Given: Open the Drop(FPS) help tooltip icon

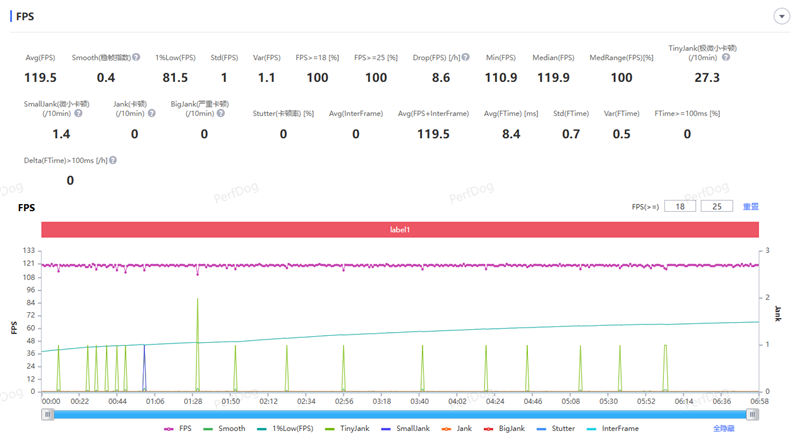Looking at the screenshot, I should 467,58.
